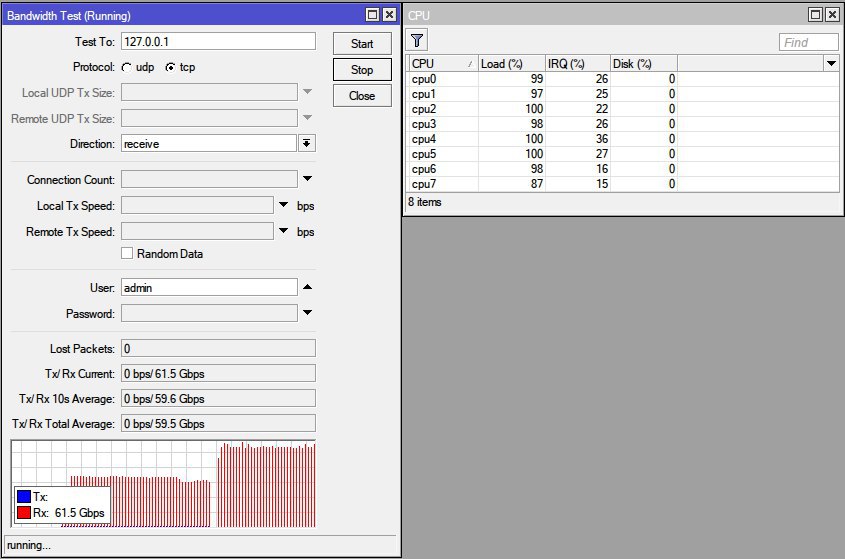Select the cpu5 row
The height and width of the screenshot is (559, 845).
pyautogui.click(x=623, y=154)
